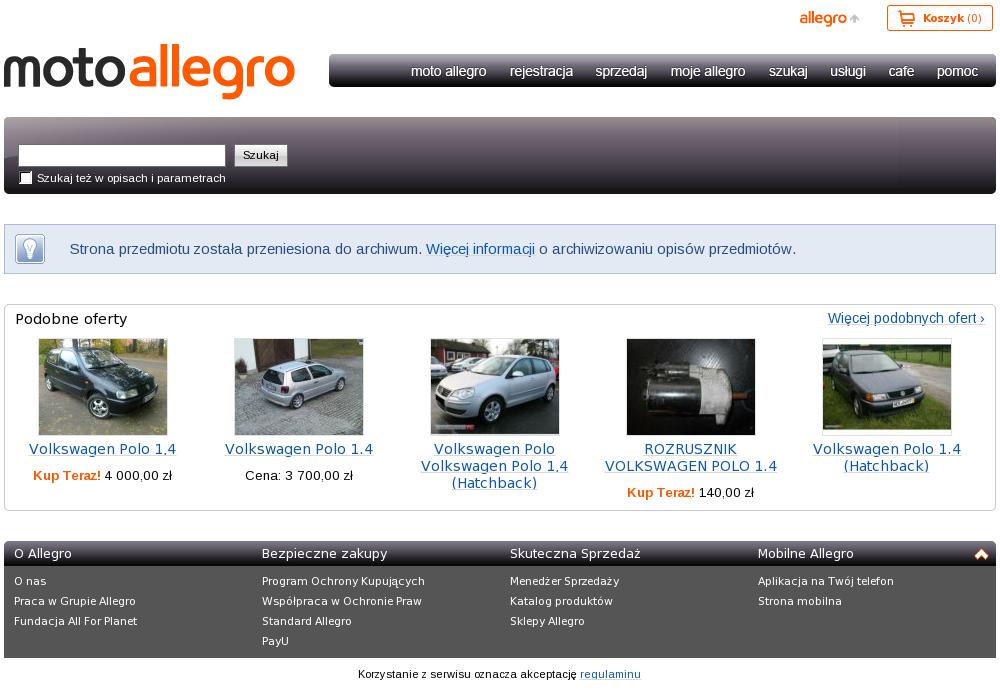Click the 'Bezpieczne zakupy' footer heading
Screen dimensions: 1000x694
tap(325, 554)
